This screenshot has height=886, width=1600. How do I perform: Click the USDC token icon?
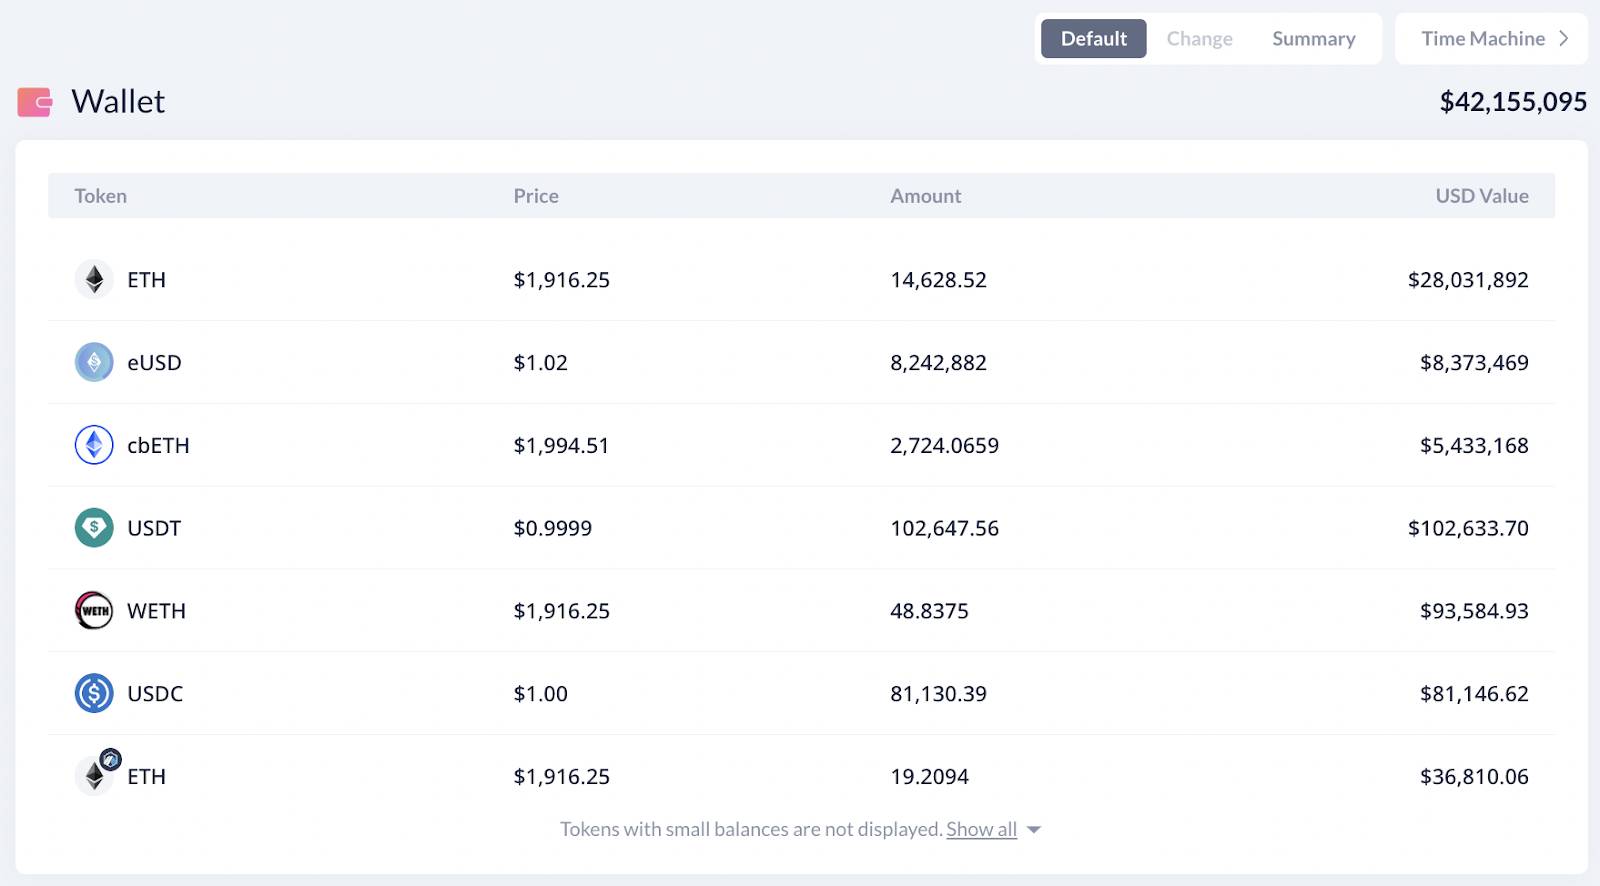click(94, 693)
